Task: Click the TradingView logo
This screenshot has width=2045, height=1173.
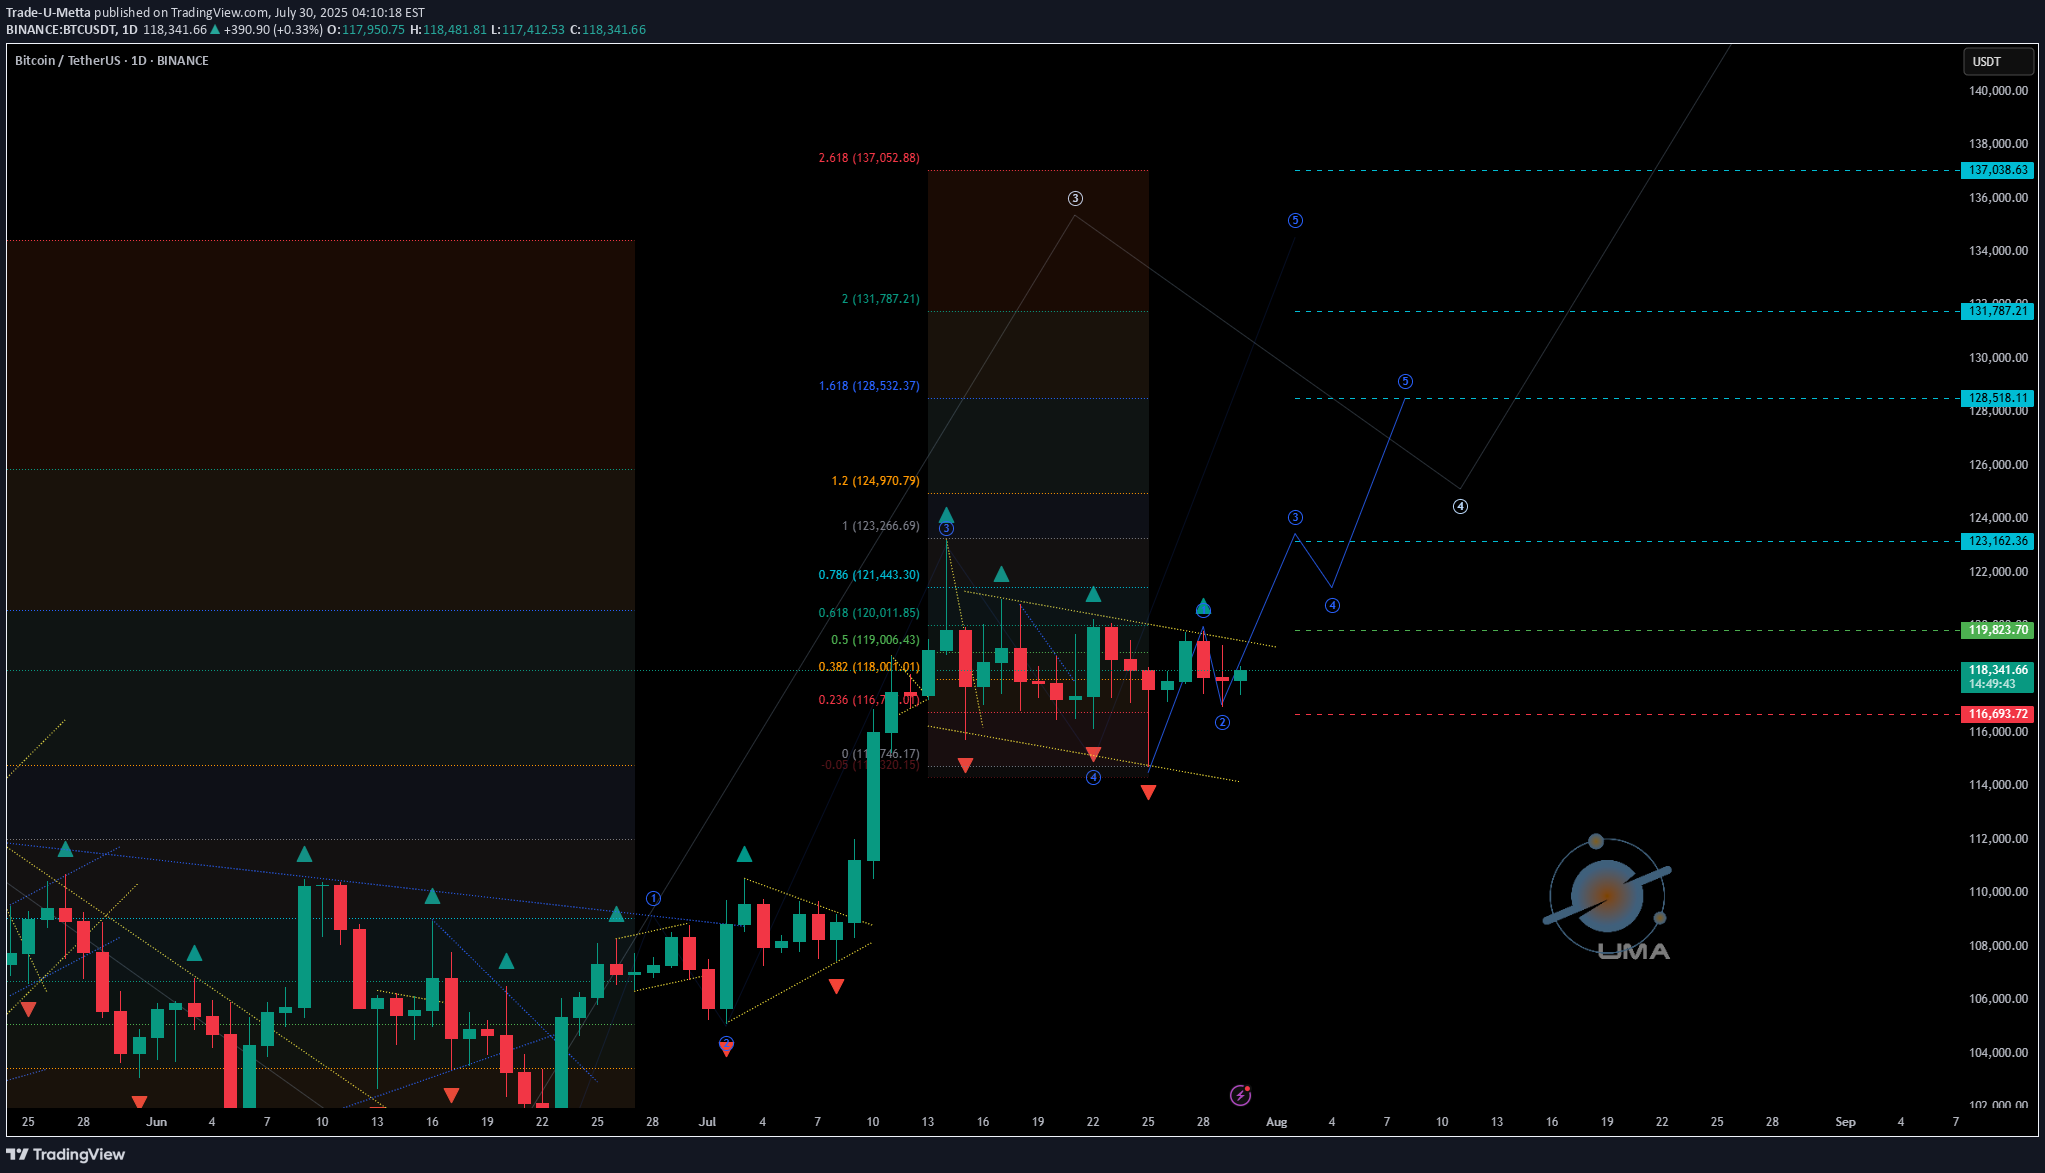Action: 66,1154
